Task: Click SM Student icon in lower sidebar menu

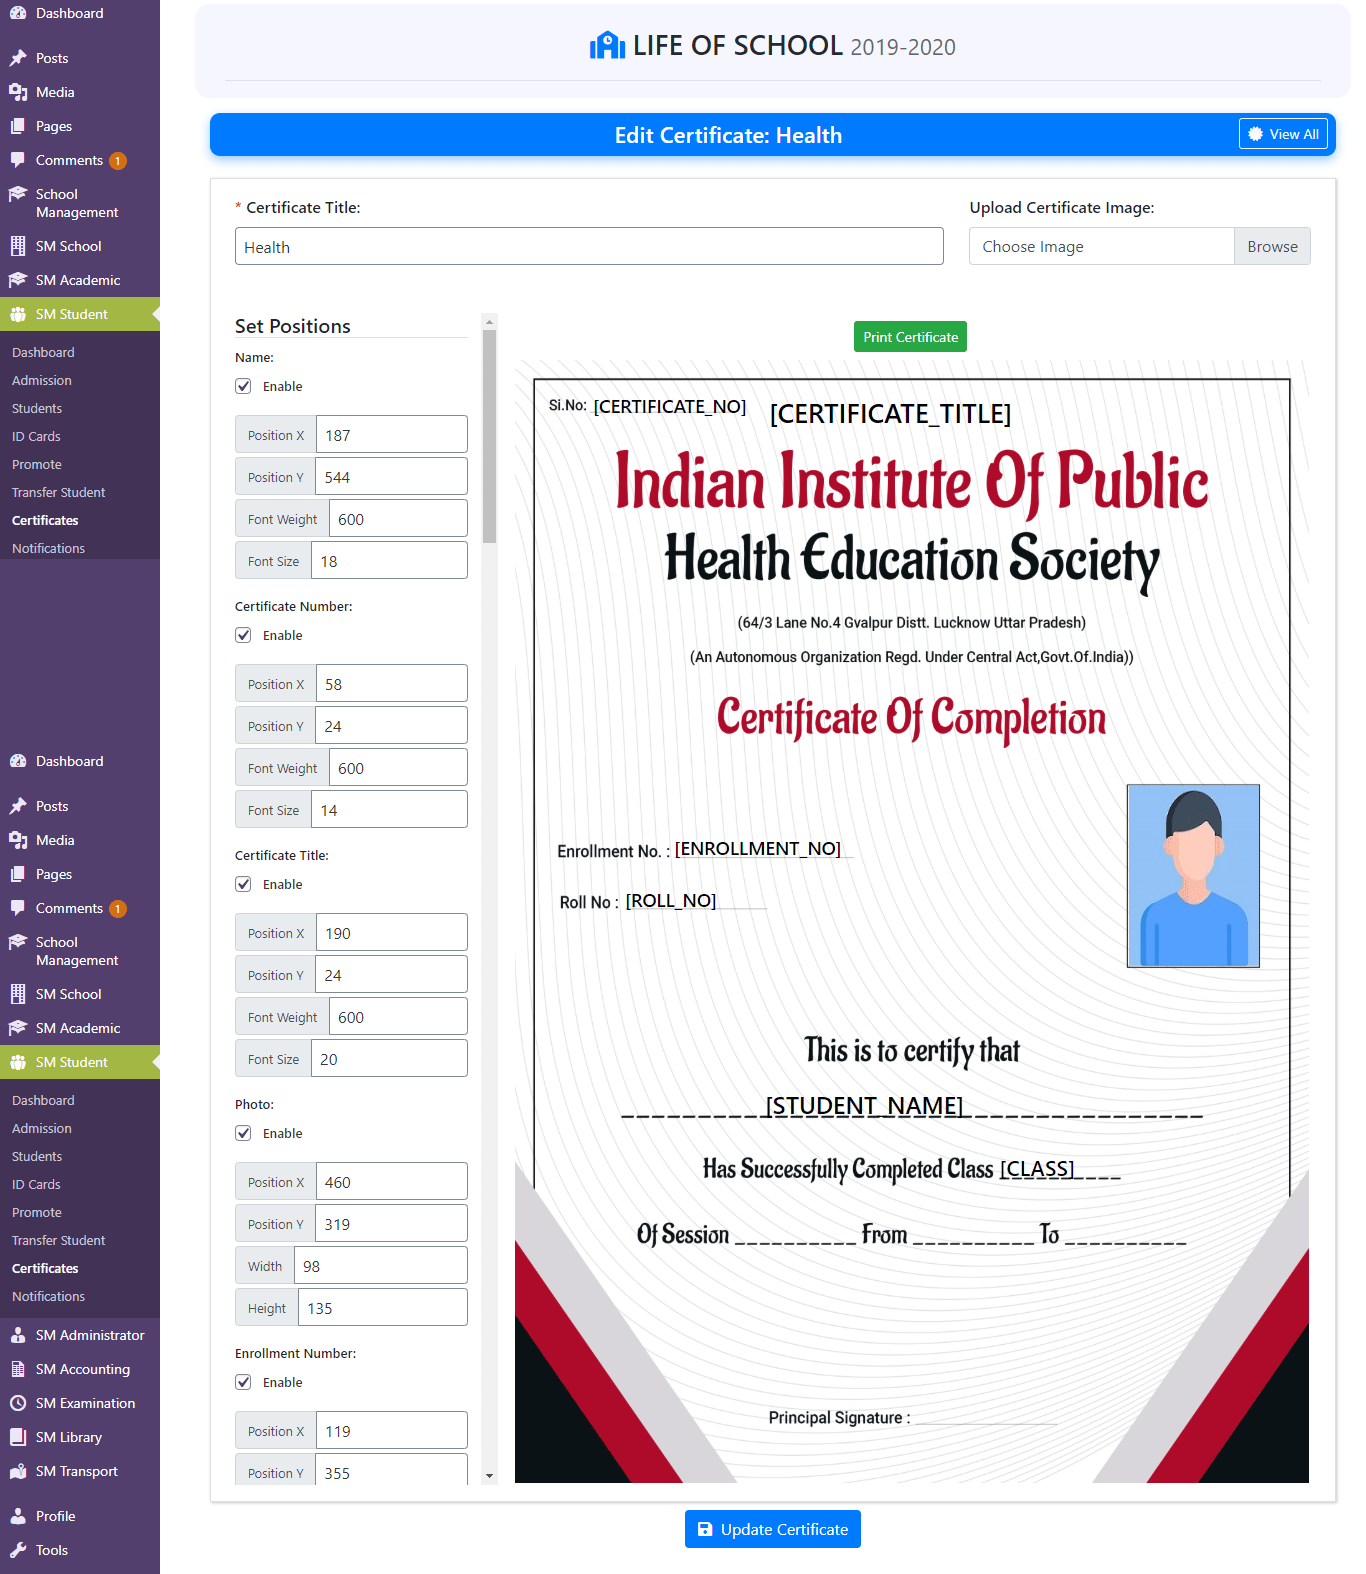Action: (18, 1062)
